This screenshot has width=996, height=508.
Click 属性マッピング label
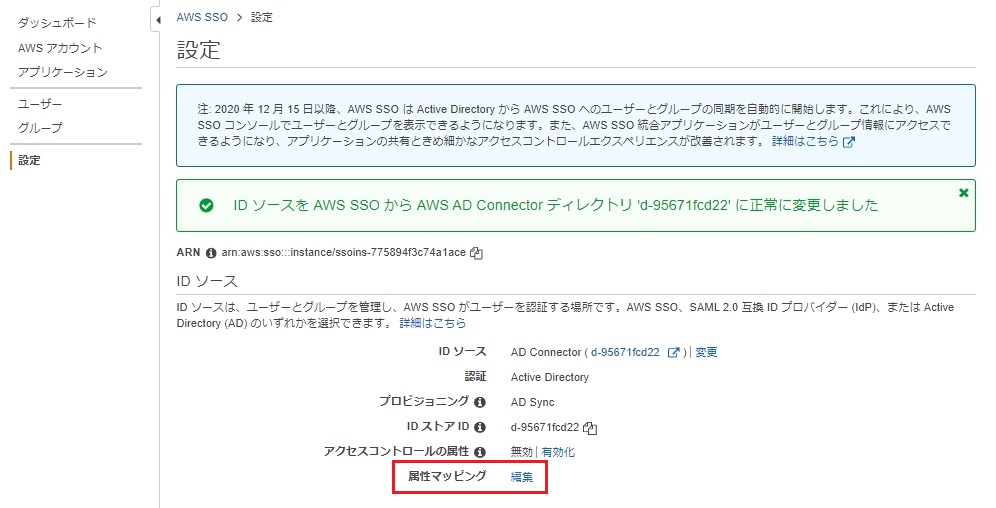(x=447, y=476)
